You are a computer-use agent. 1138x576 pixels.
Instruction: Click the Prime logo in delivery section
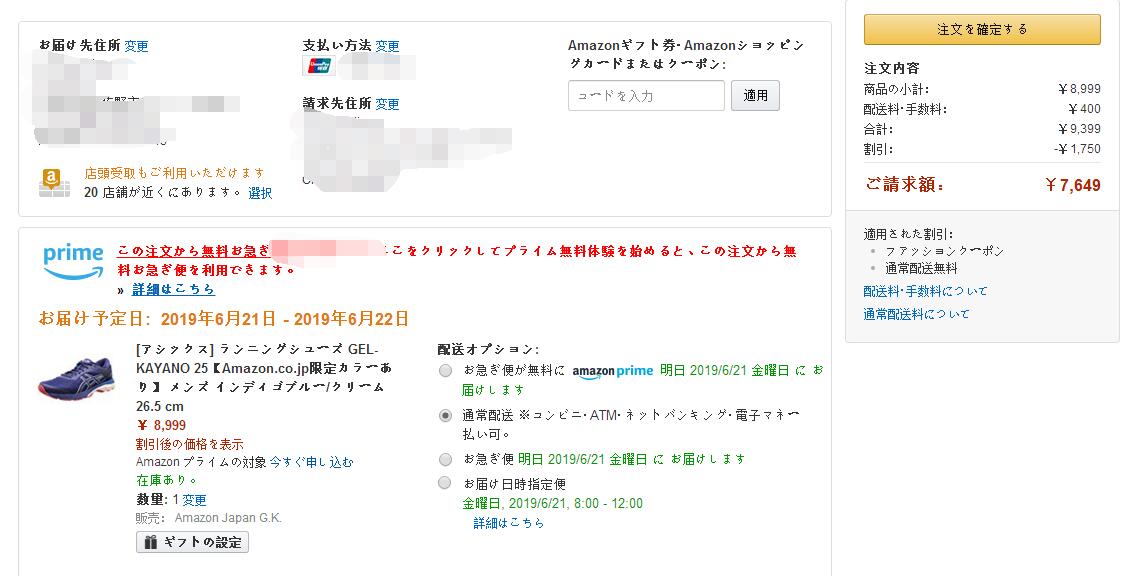[73, 262]
